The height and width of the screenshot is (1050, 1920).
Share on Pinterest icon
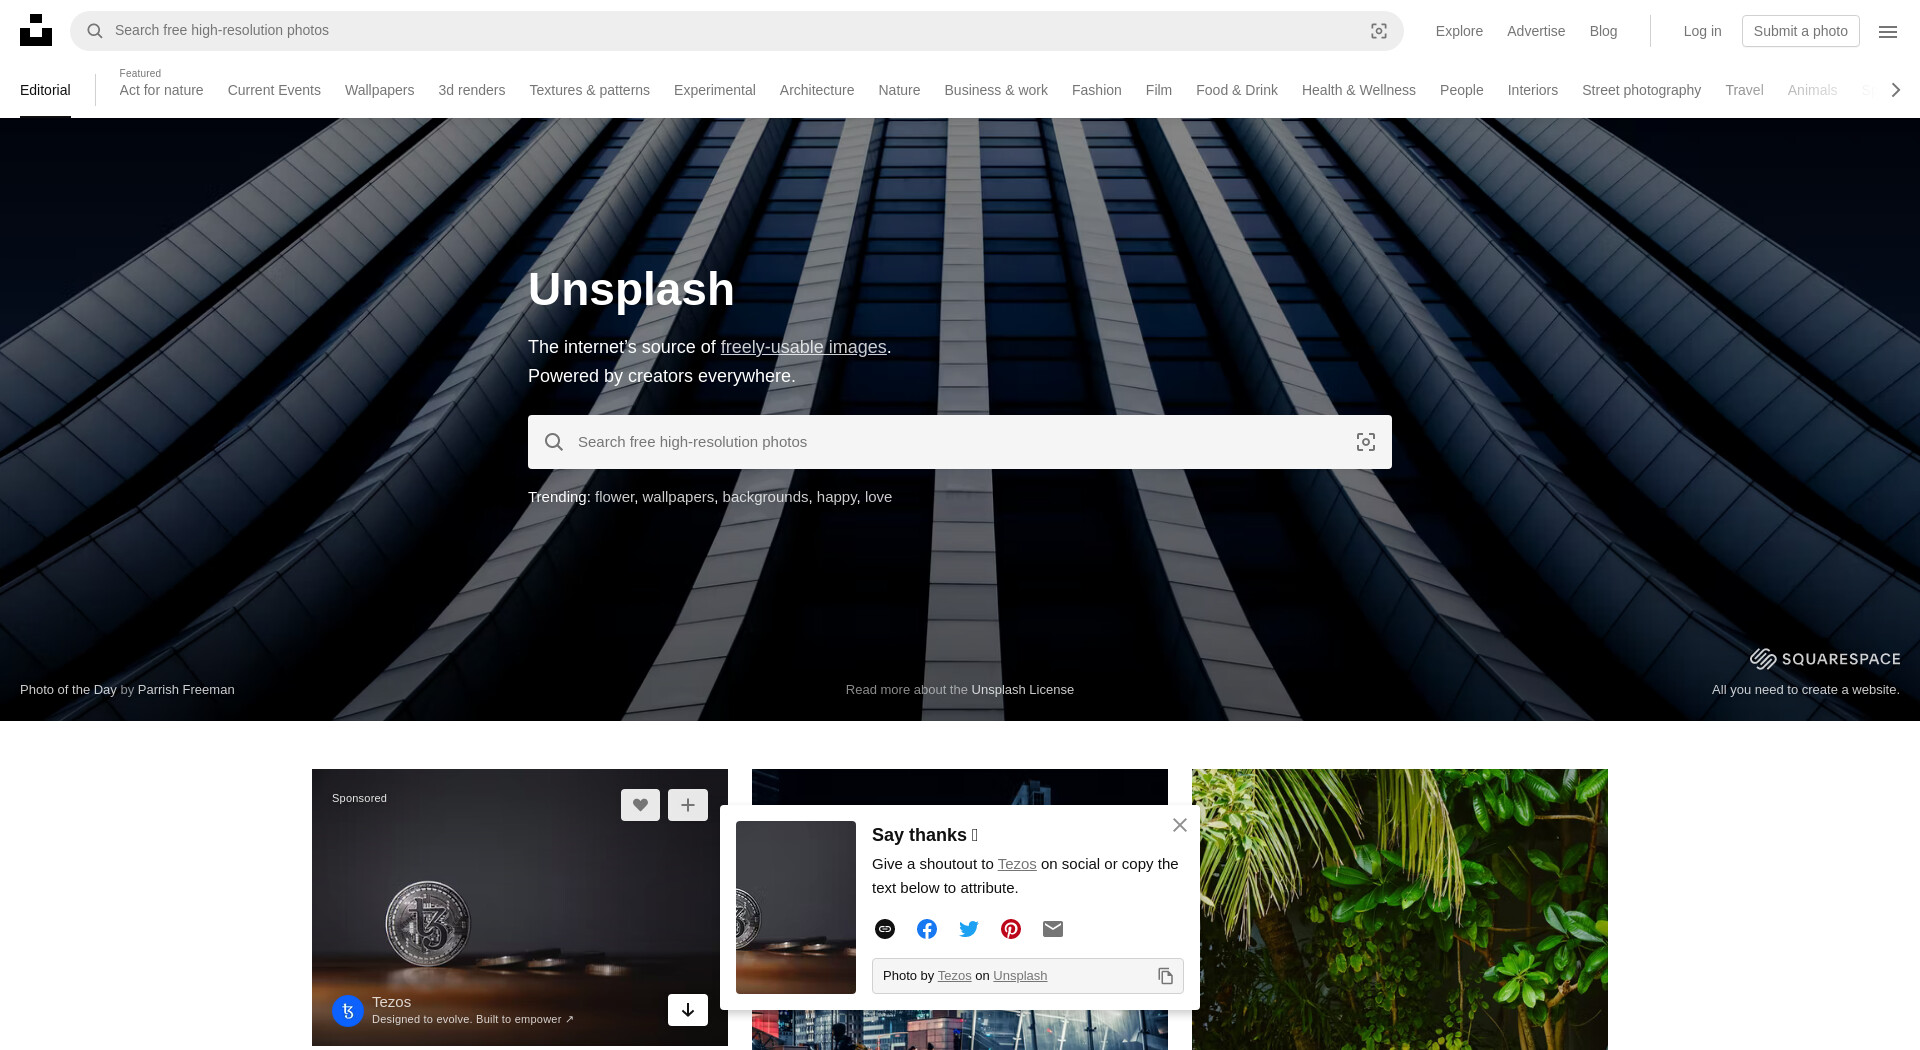(x=1011, y=929)
